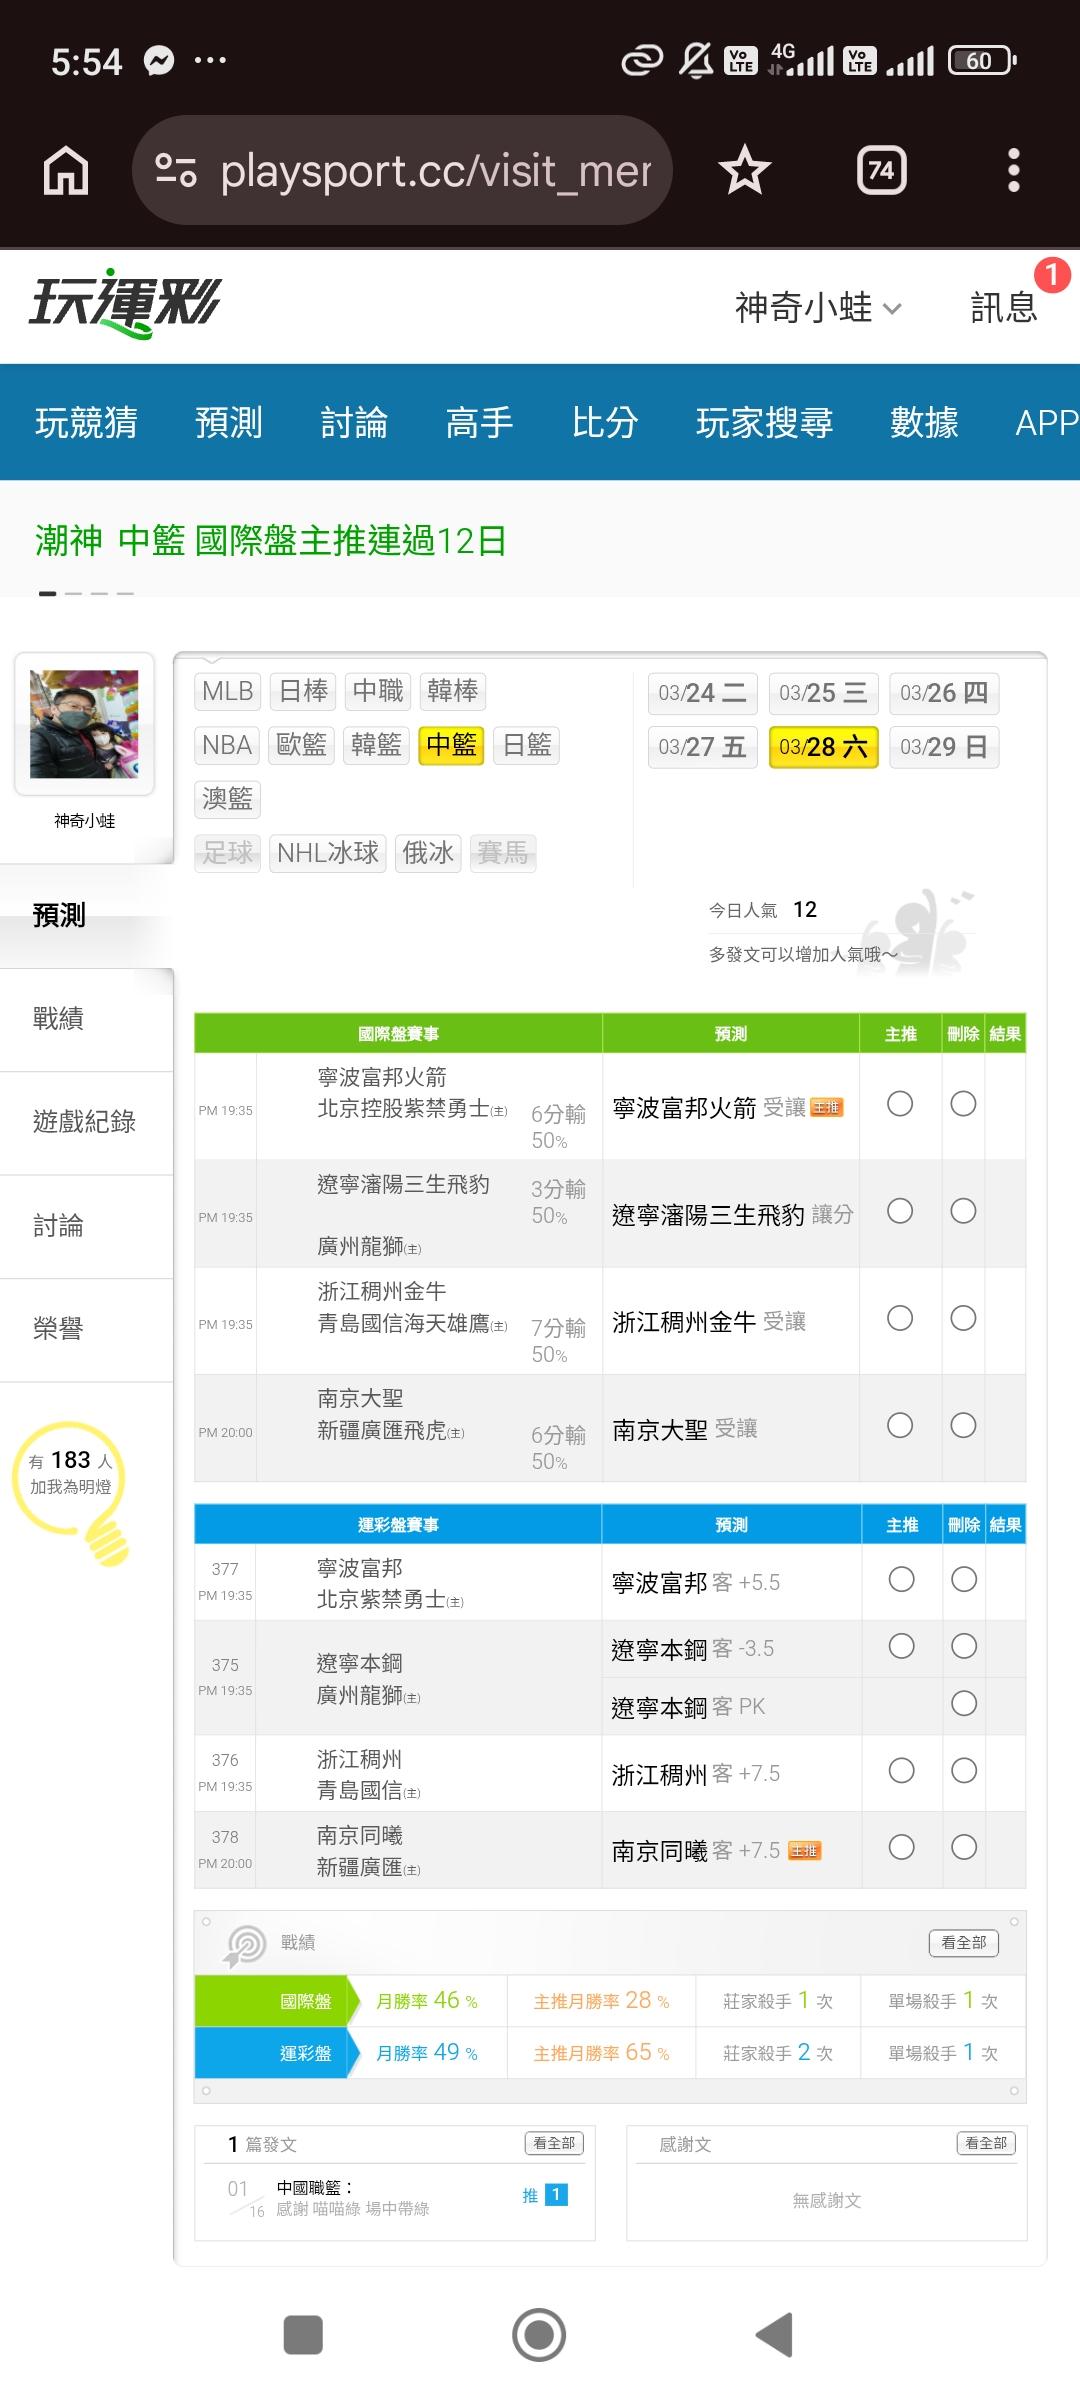Viewport: 1080px width, 2400px height.
Task: Expand 感謝文 list with 看全部
Action: coord(986,2143)
